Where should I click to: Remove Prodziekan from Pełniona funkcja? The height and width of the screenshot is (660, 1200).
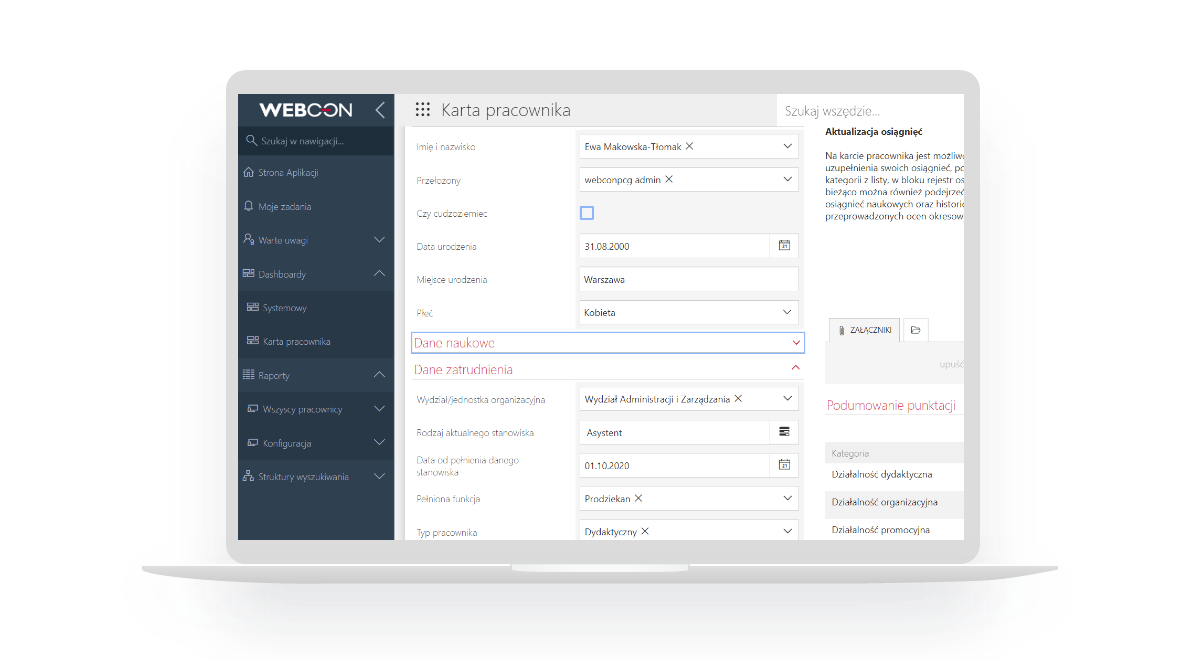pos(638,498)
